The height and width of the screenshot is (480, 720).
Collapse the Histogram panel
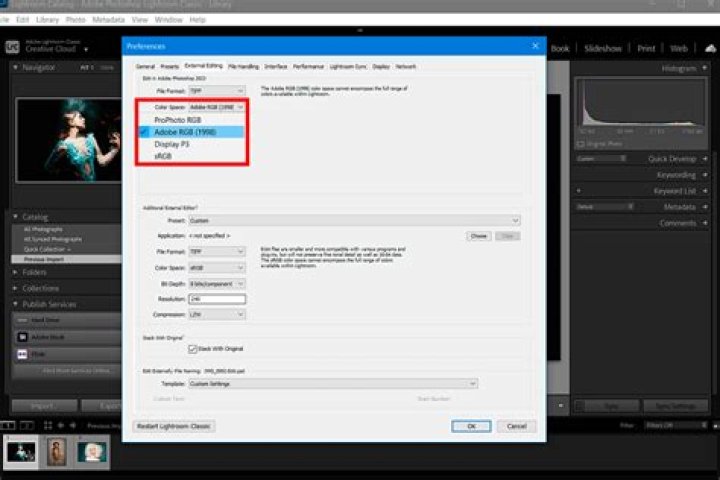click(x=705, y=68)
